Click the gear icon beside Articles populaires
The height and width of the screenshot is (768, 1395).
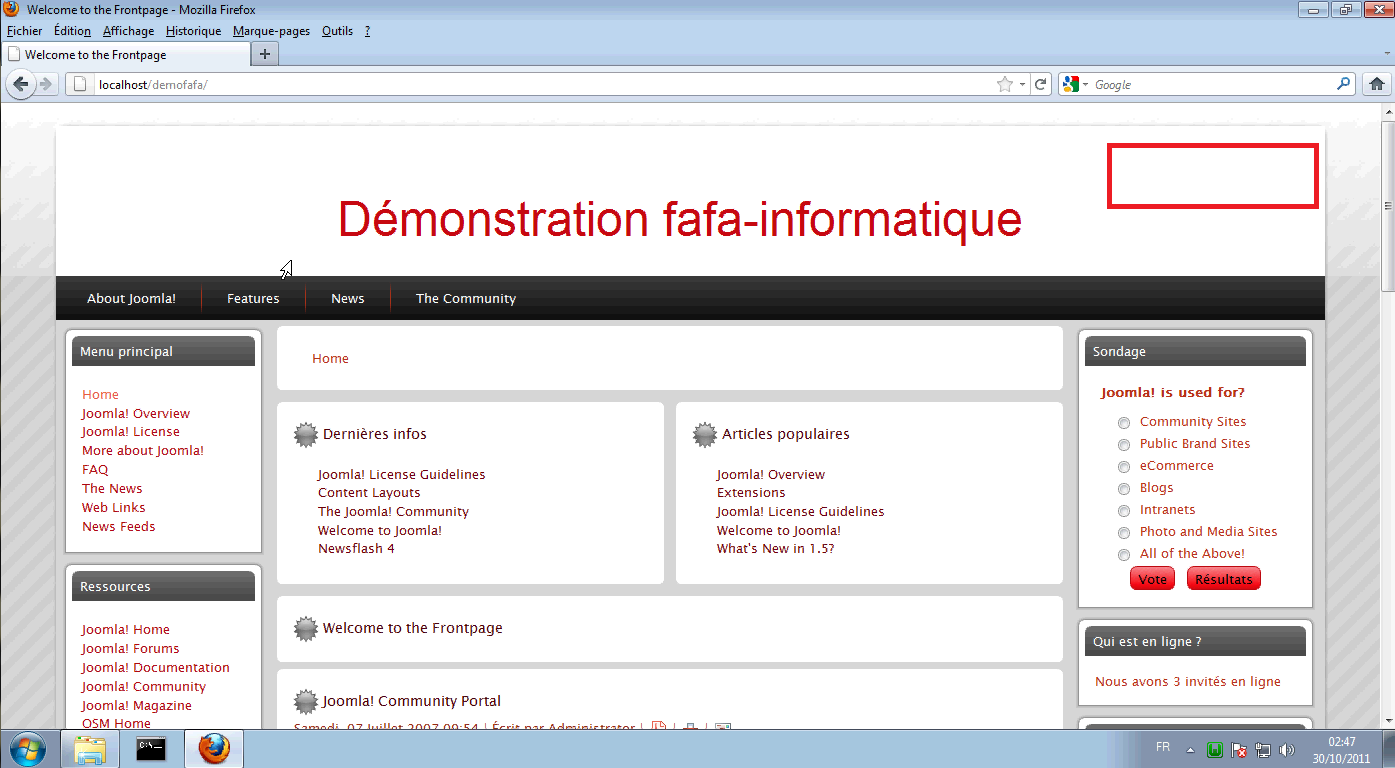[x=705, y=434]
